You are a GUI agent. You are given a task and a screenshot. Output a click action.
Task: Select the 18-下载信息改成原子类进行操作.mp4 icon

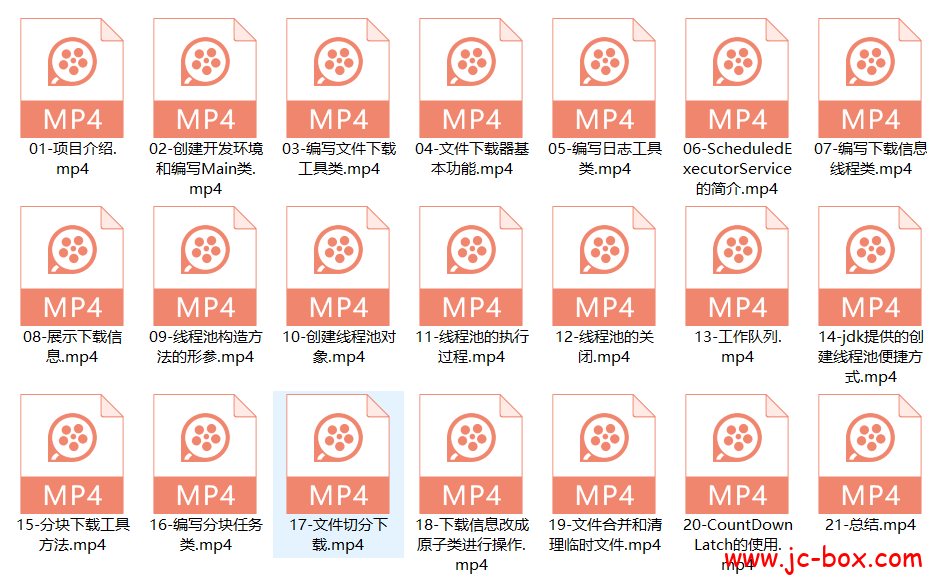[471, 454]
